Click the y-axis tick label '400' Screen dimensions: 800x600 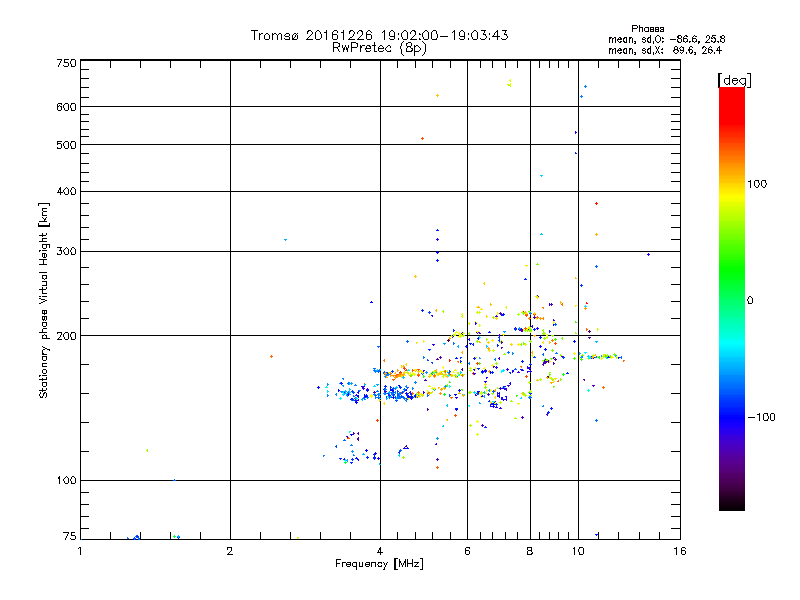[x=66, y=192]
